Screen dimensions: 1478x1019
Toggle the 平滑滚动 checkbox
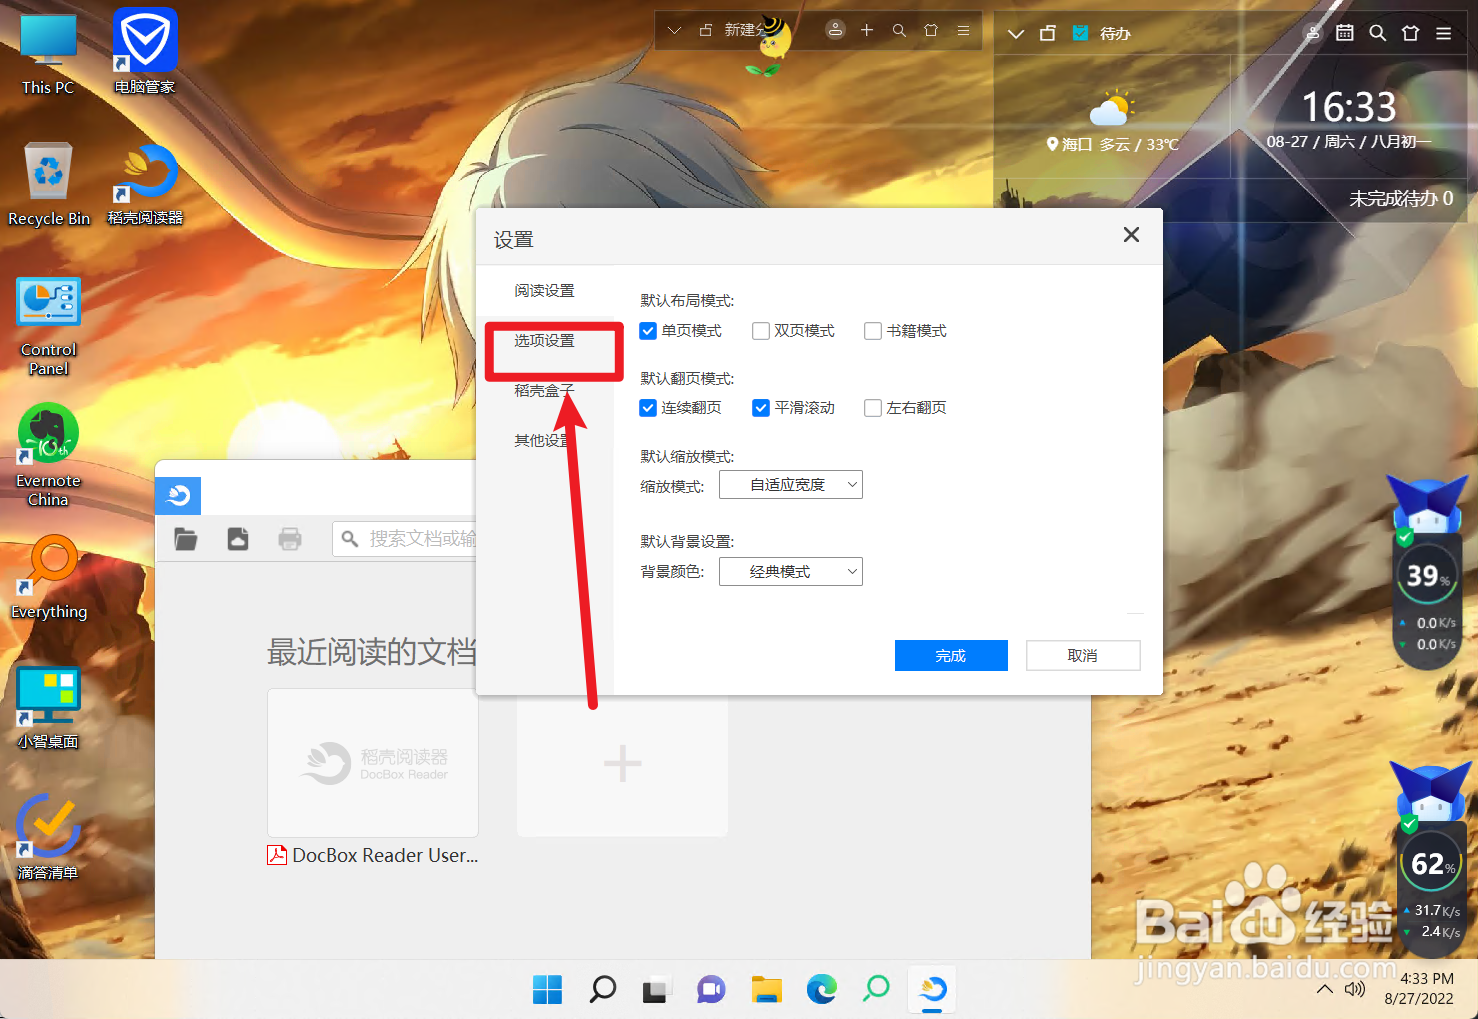pos(761,408)
